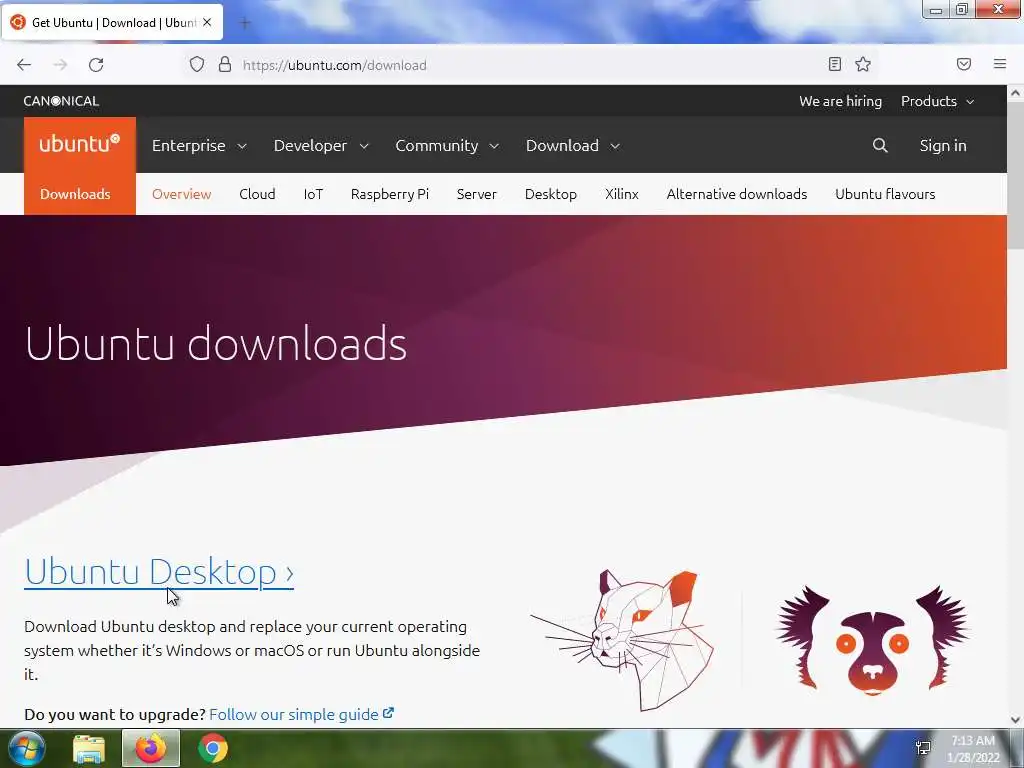
Task: Close the Get Ubuntu tab
Action: point(207,22)
